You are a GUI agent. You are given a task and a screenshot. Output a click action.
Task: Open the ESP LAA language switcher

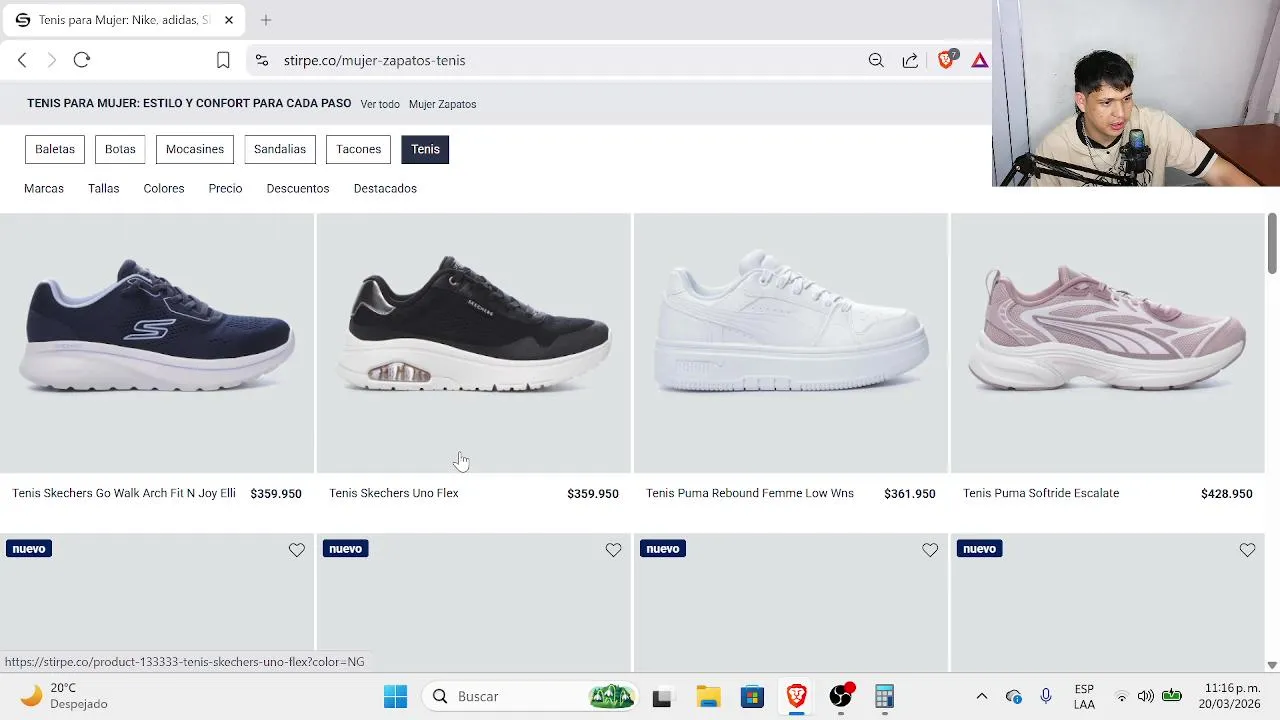tap(1084, 696)
